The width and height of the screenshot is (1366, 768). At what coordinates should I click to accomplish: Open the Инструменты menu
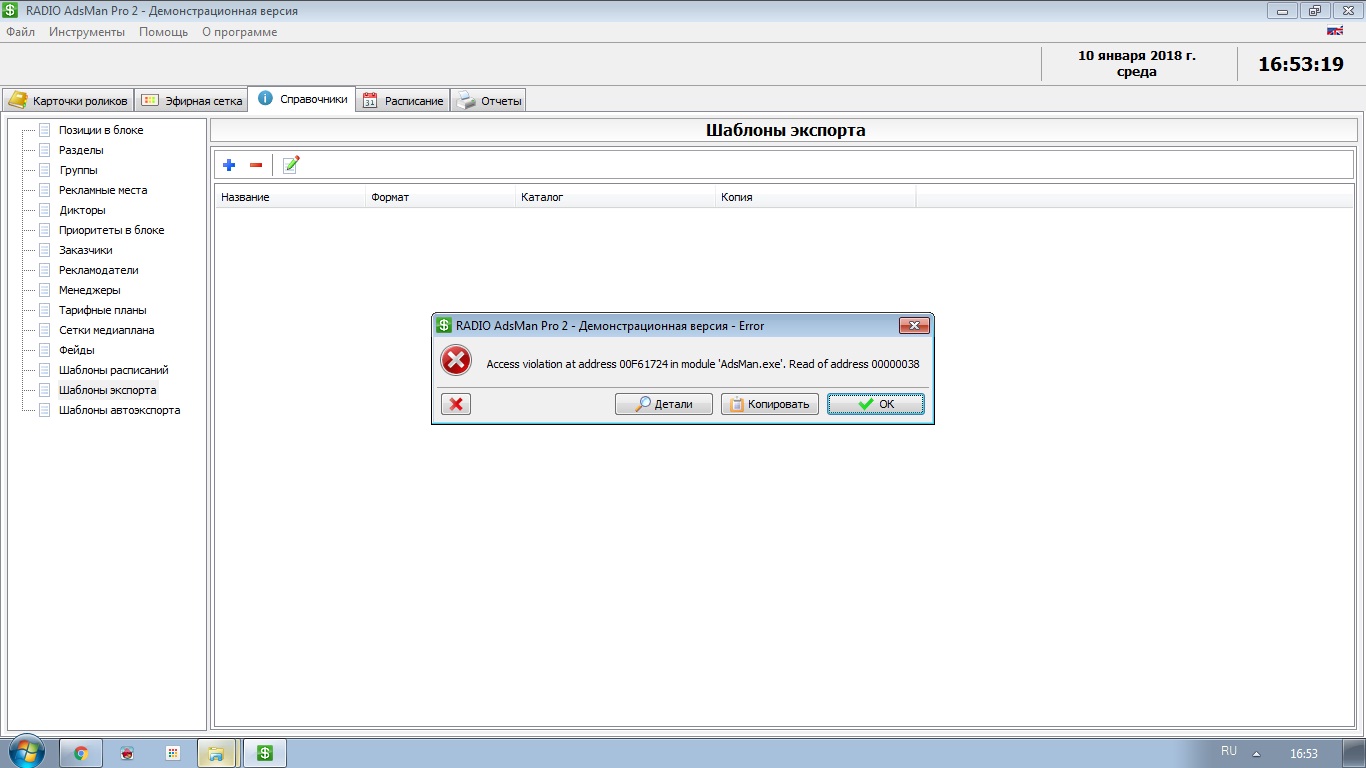click(87, 32)
